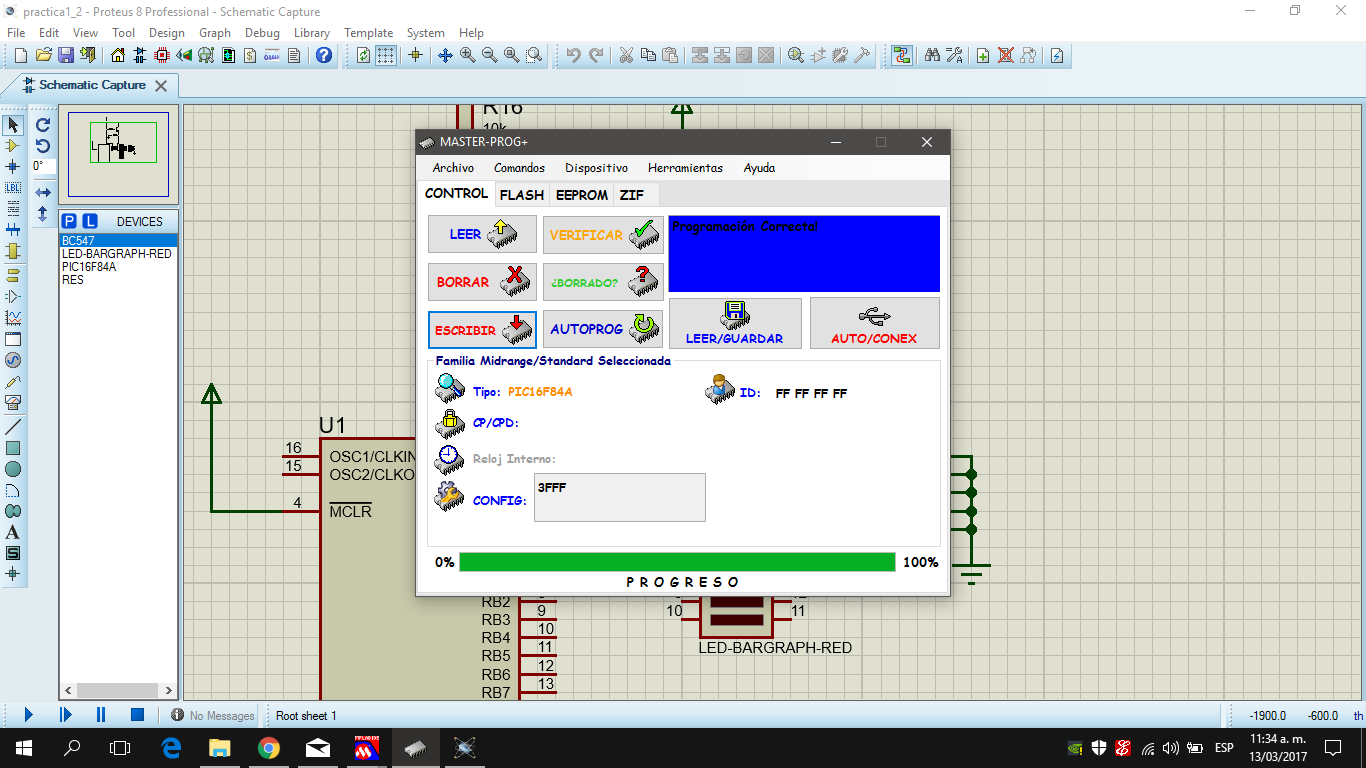Select the 2D Line drawing tool
This screenshot has height=768, width=1366.
click(13, 427)
